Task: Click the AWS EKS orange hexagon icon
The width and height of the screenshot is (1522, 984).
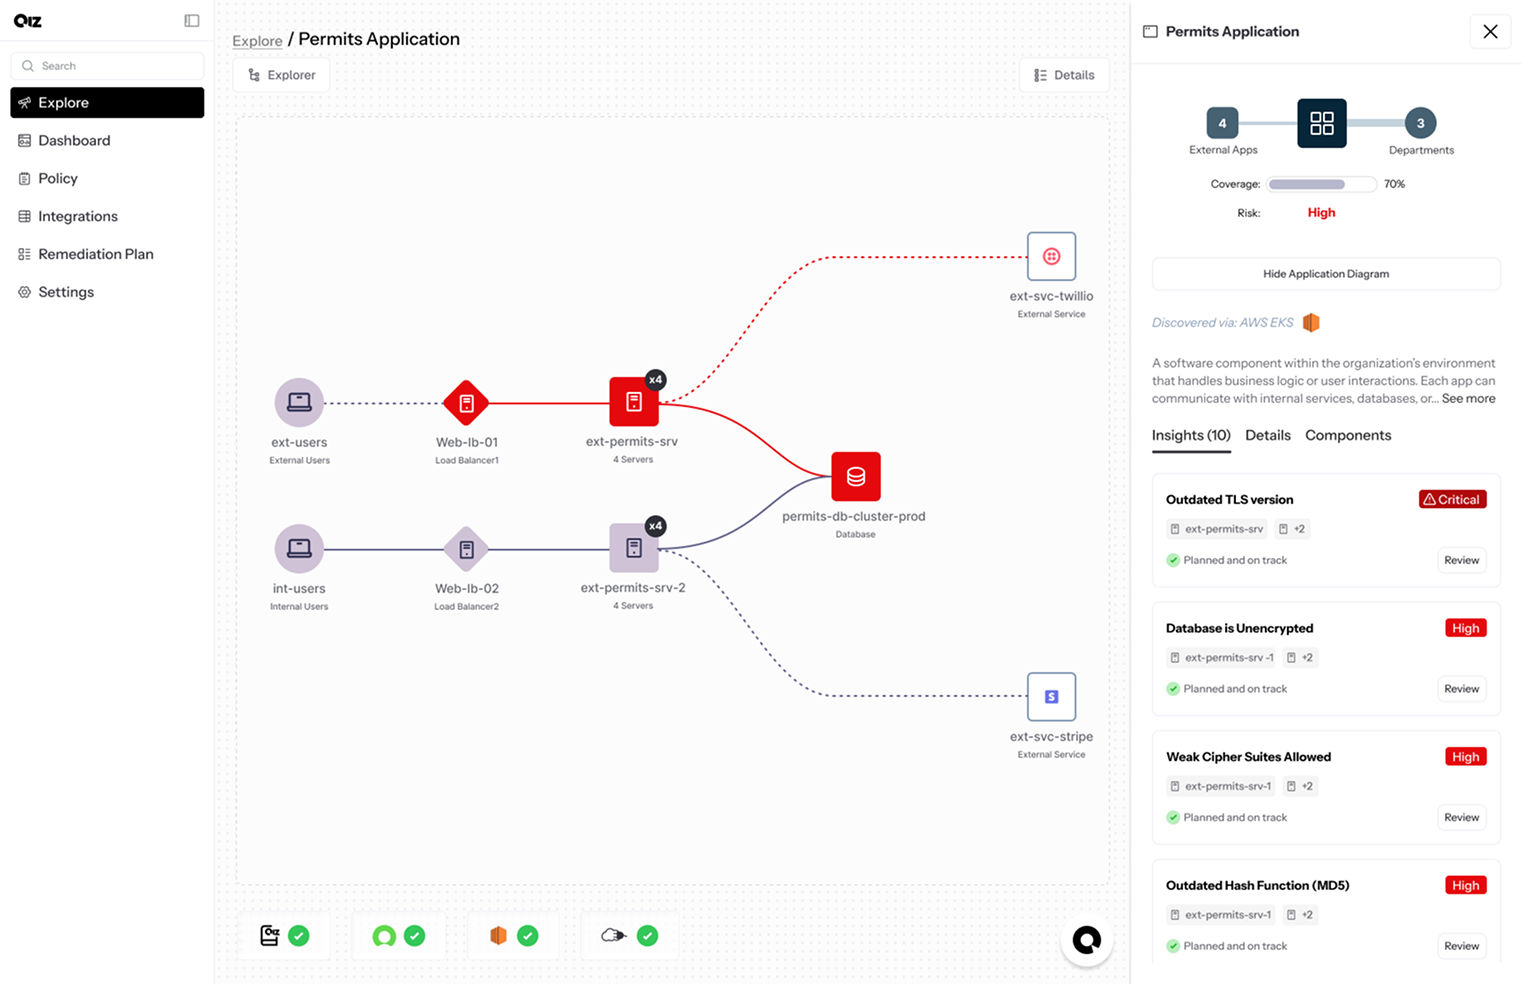Action: pyautogui.click(x=1311, y=322)
